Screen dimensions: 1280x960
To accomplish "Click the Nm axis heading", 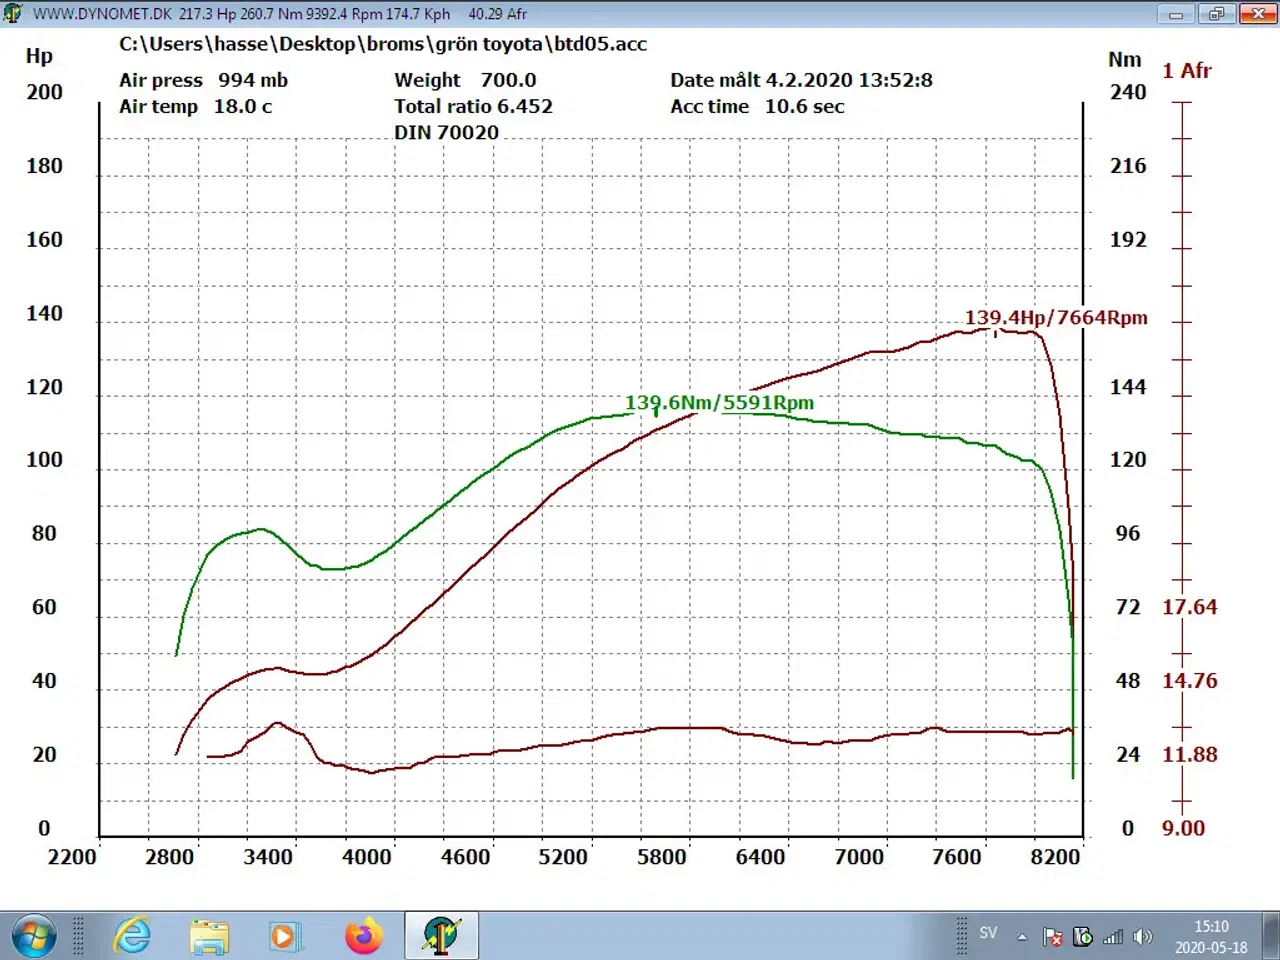I will point(1124,60).
